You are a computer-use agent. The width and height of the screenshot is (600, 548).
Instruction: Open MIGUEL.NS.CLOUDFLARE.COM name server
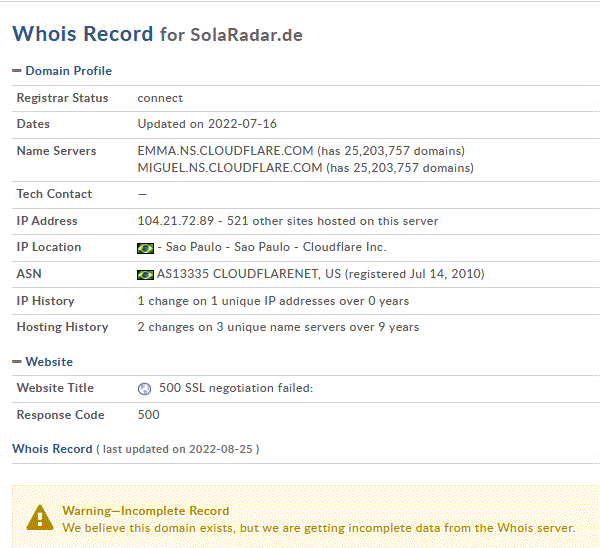pos(230,168)
